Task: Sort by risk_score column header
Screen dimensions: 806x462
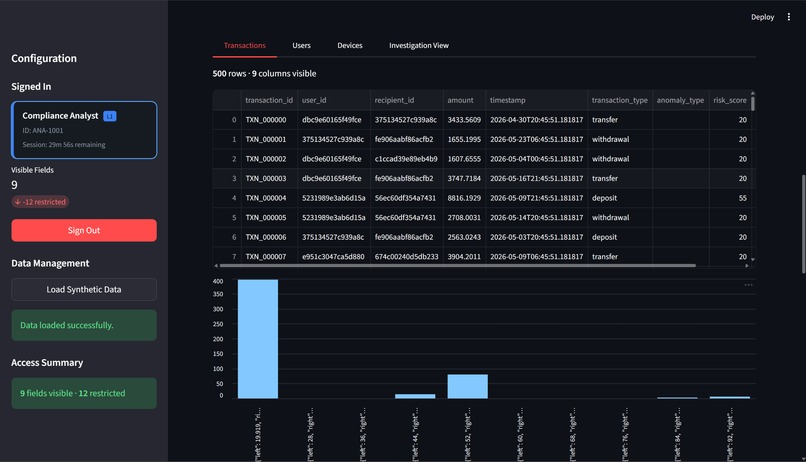Action: point(729,100)
